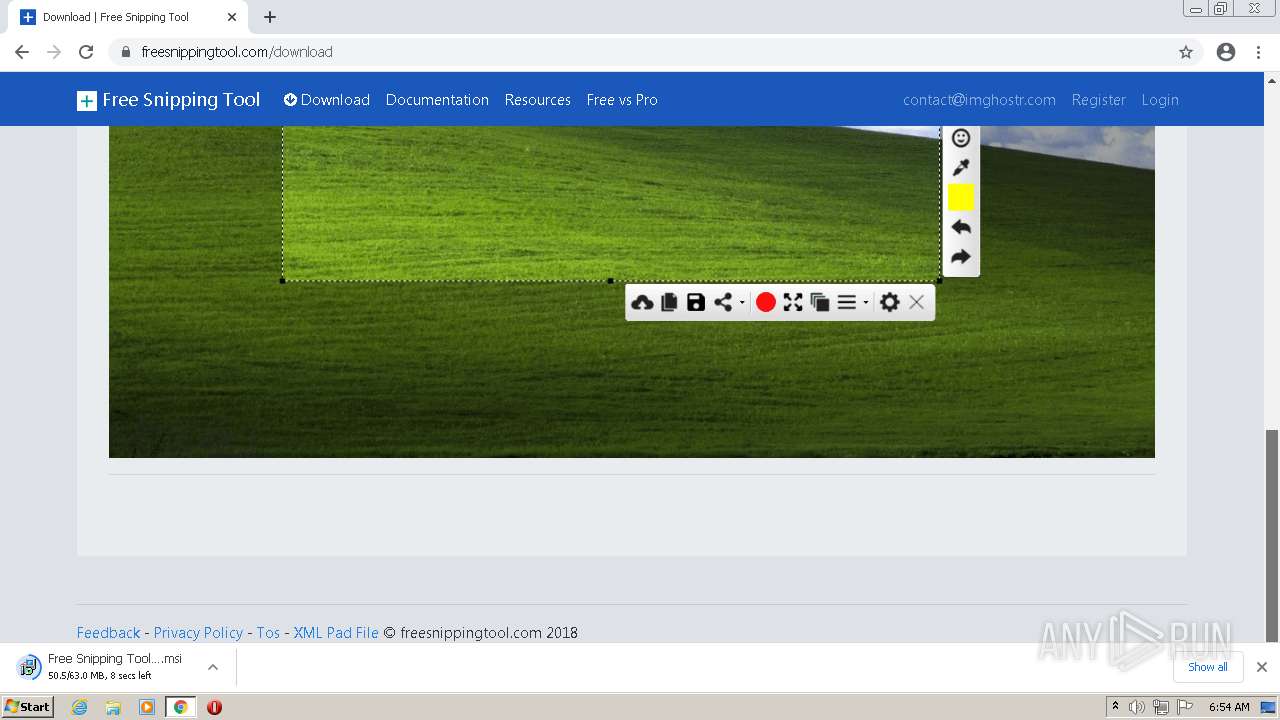Launch Internet Explorer from taskbar
The height and width of the screenshot is (720, 1280).
coord(79,707)
